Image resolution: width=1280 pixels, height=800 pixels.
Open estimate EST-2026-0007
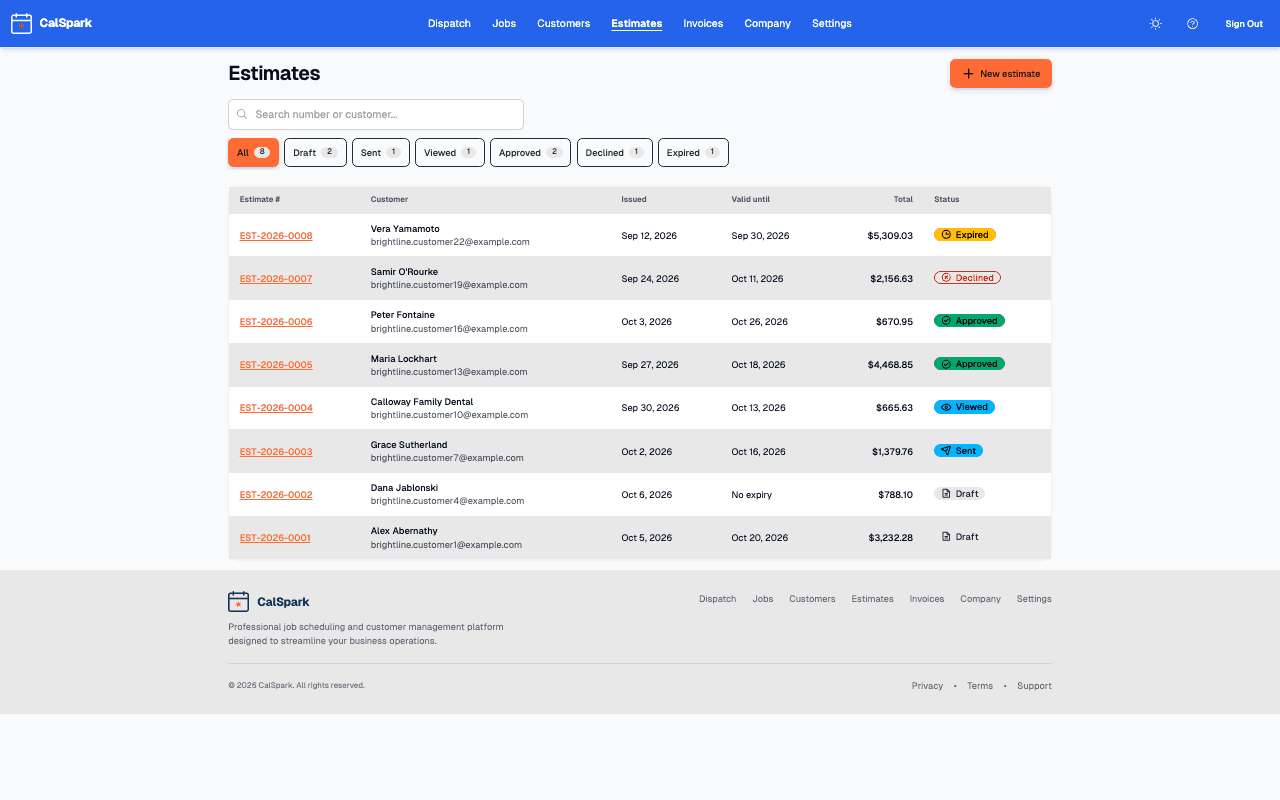tap(276, 279)
